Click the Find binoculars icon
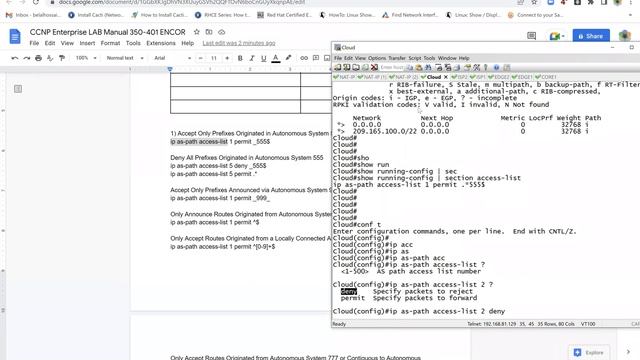640x360 pixels. [428, 67]
